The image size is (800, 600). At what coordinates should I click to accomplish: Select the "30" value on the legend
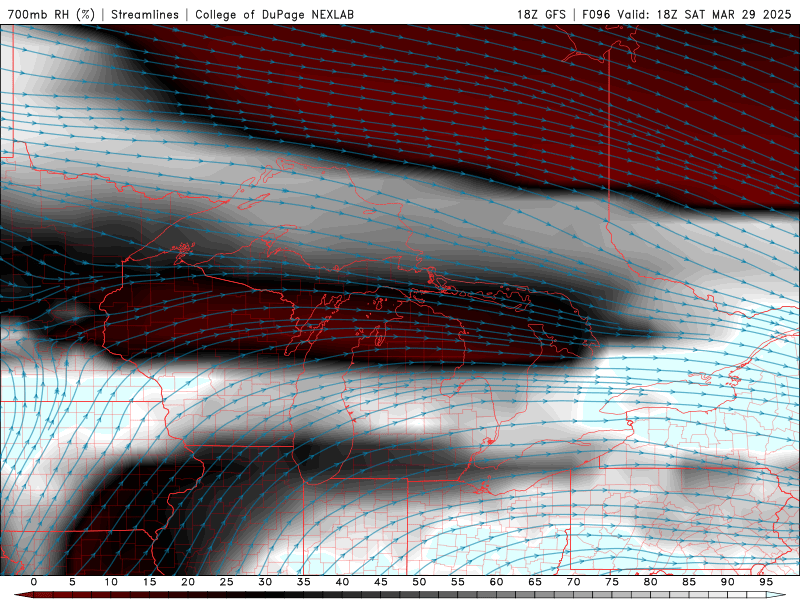(265, 582)
